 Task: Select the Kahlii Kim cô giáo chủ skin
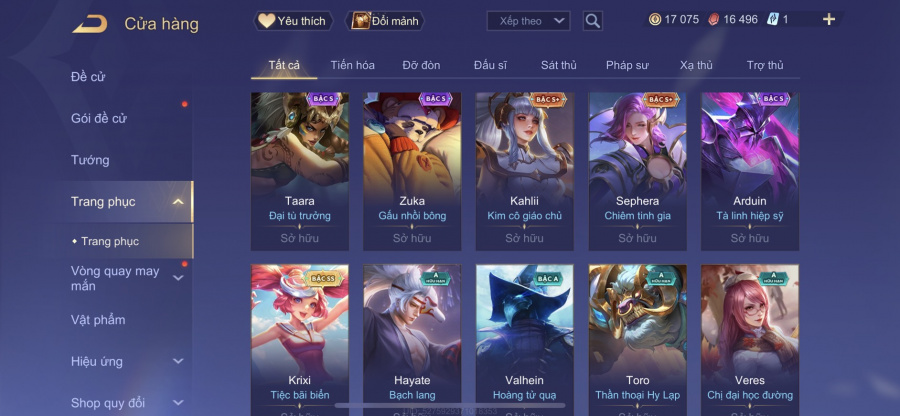pyautogui.click(x=525, y=172)
